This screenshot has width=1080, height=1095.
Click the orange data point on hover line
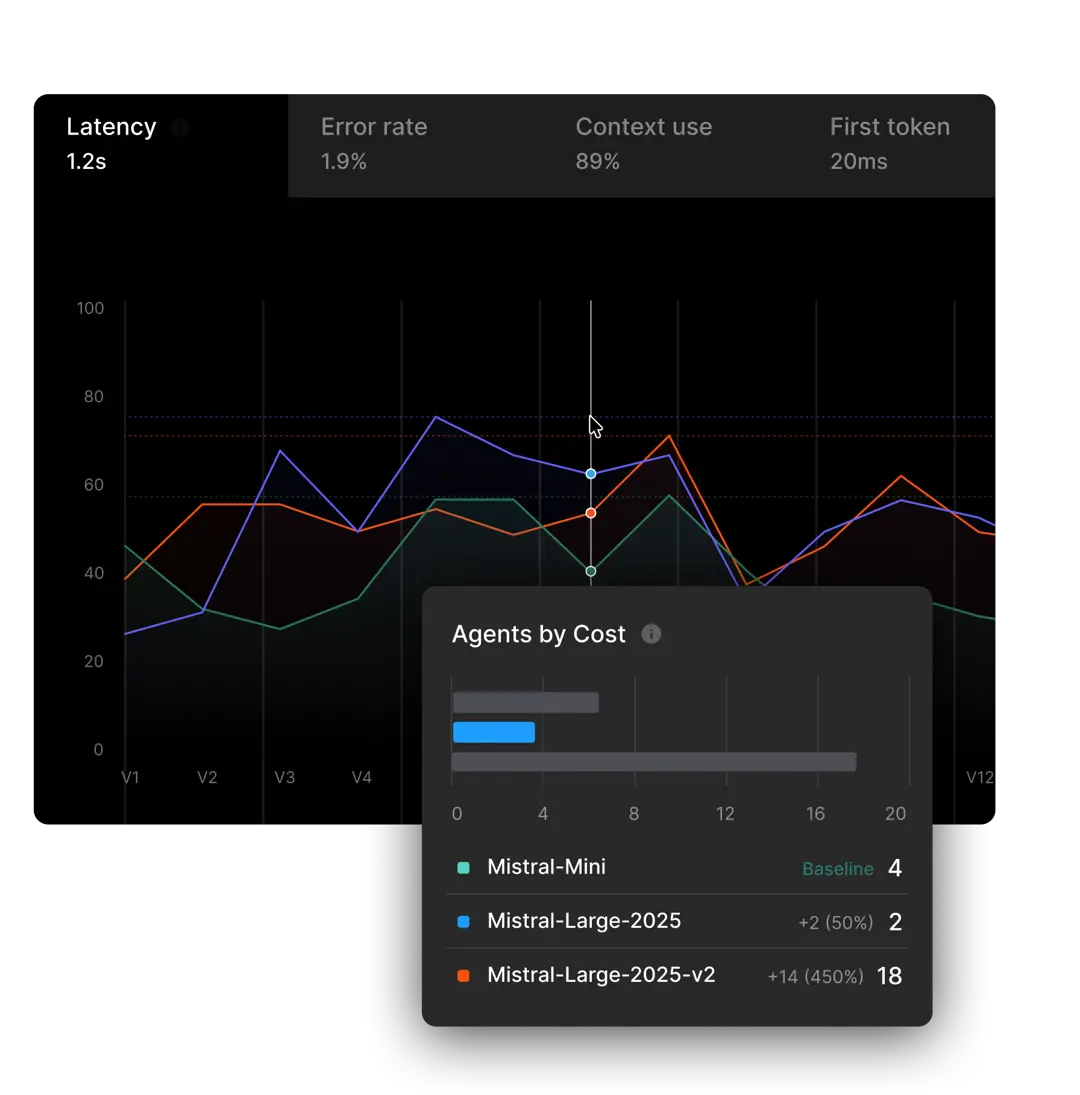coord(591,513)
